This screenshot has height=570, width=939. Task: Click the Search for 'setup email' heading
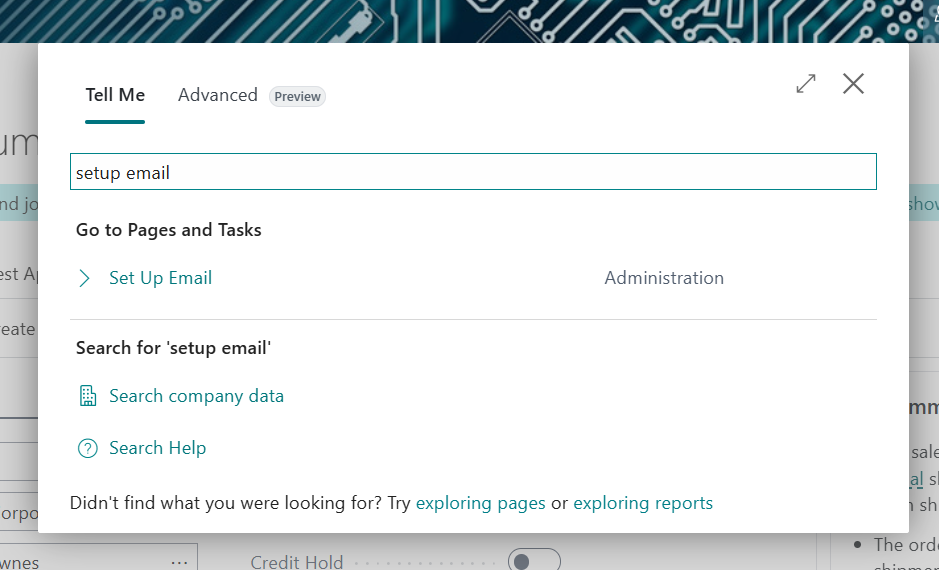tap(174, 348)
